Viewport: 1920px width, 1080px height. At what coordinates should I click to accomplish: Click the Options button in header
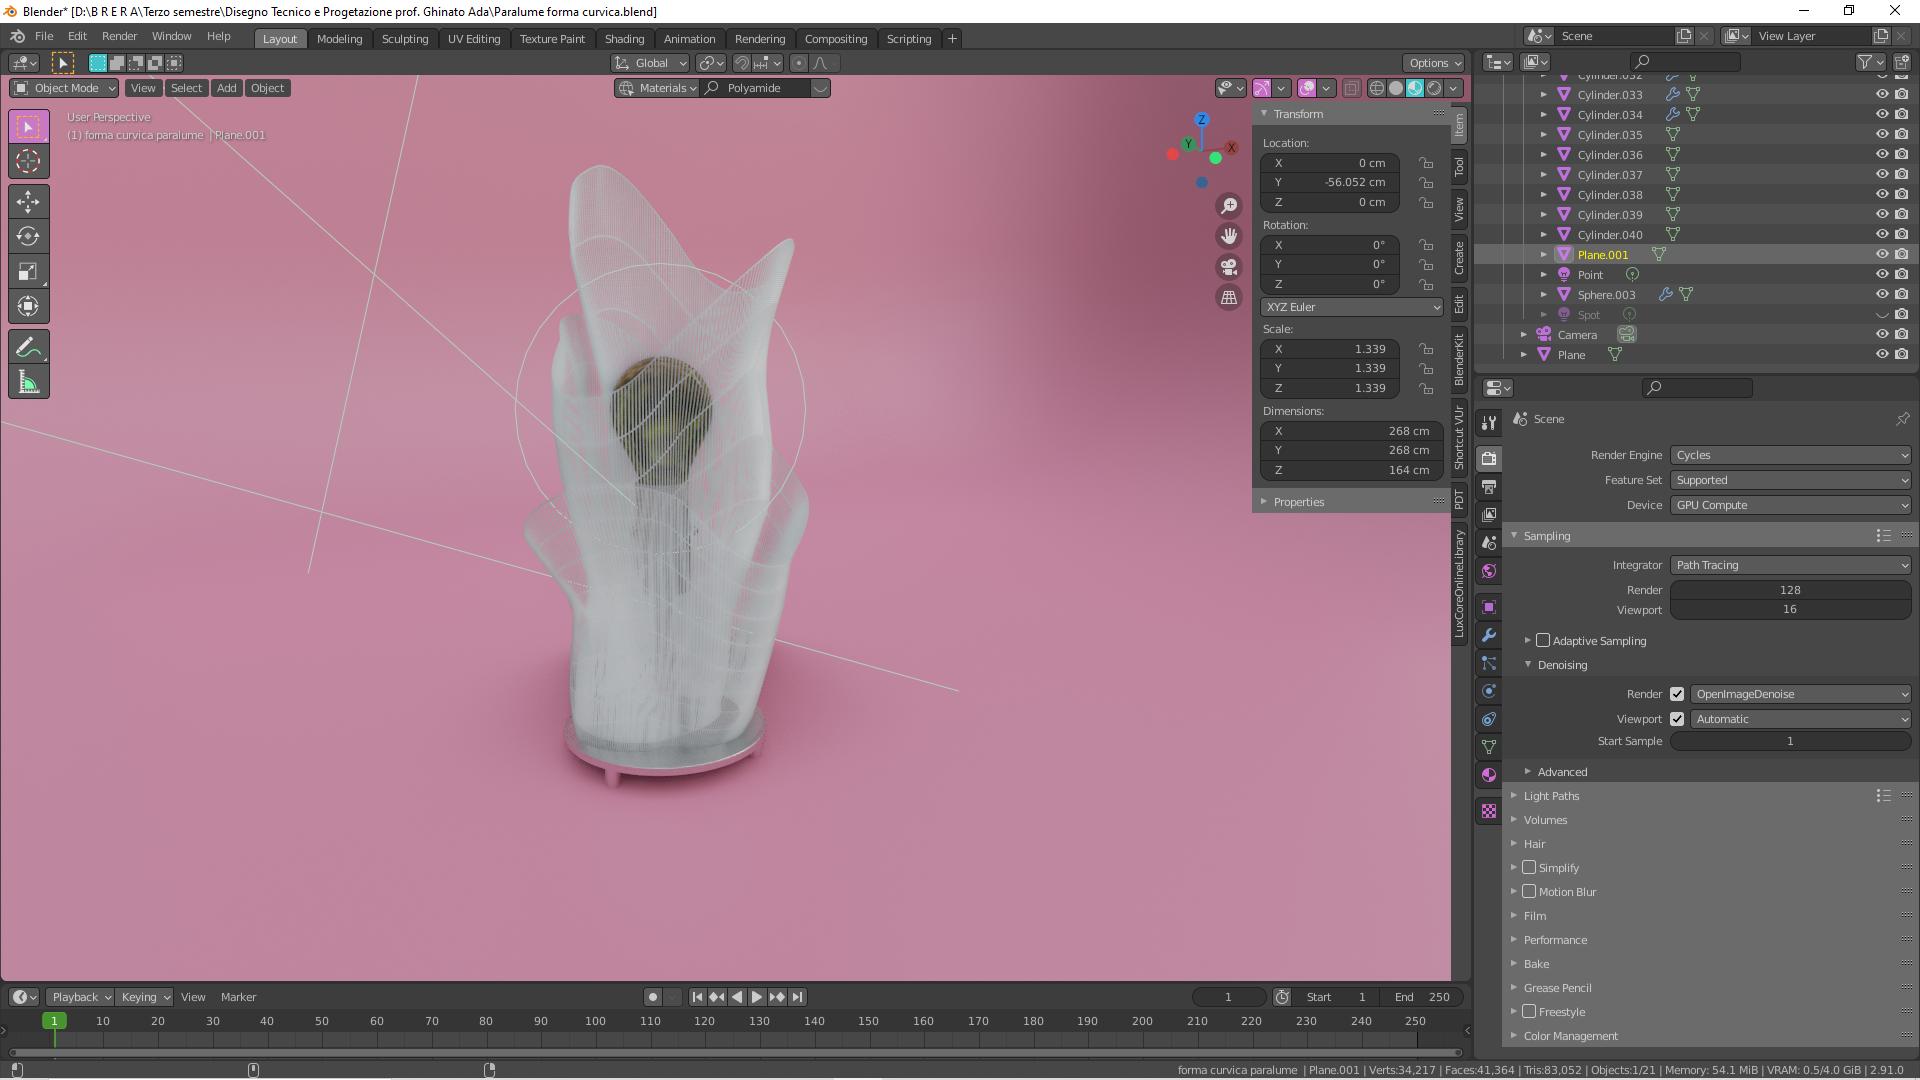(1433, 63)
